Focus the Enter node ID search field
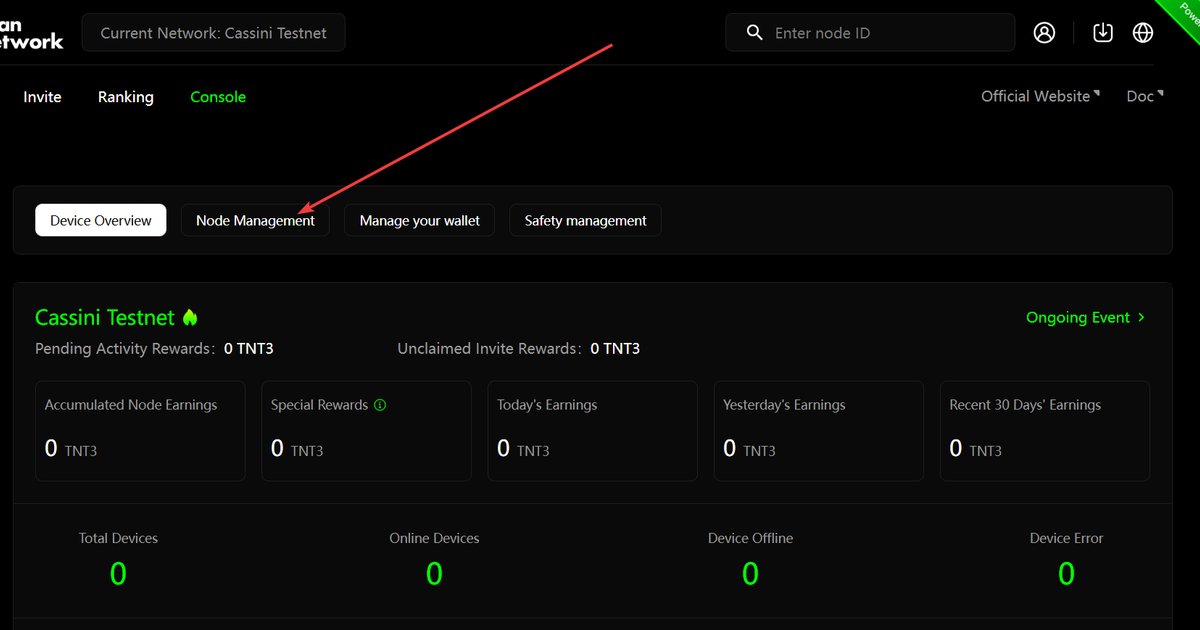 [x=870, y=33]
